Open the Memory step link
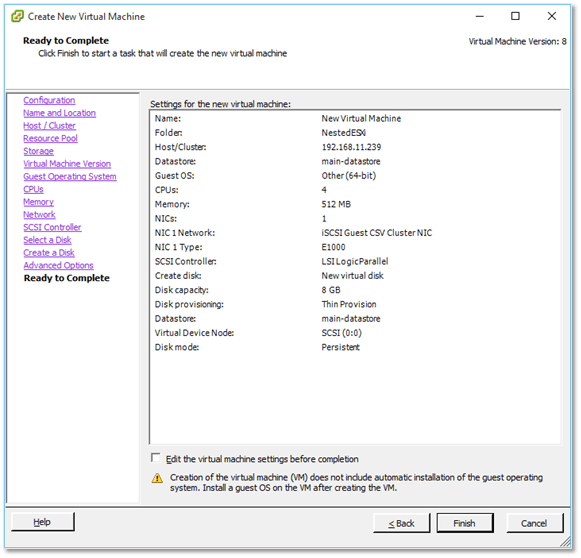The height and width of the screenshot is (558, 581). tap(39, 202)
